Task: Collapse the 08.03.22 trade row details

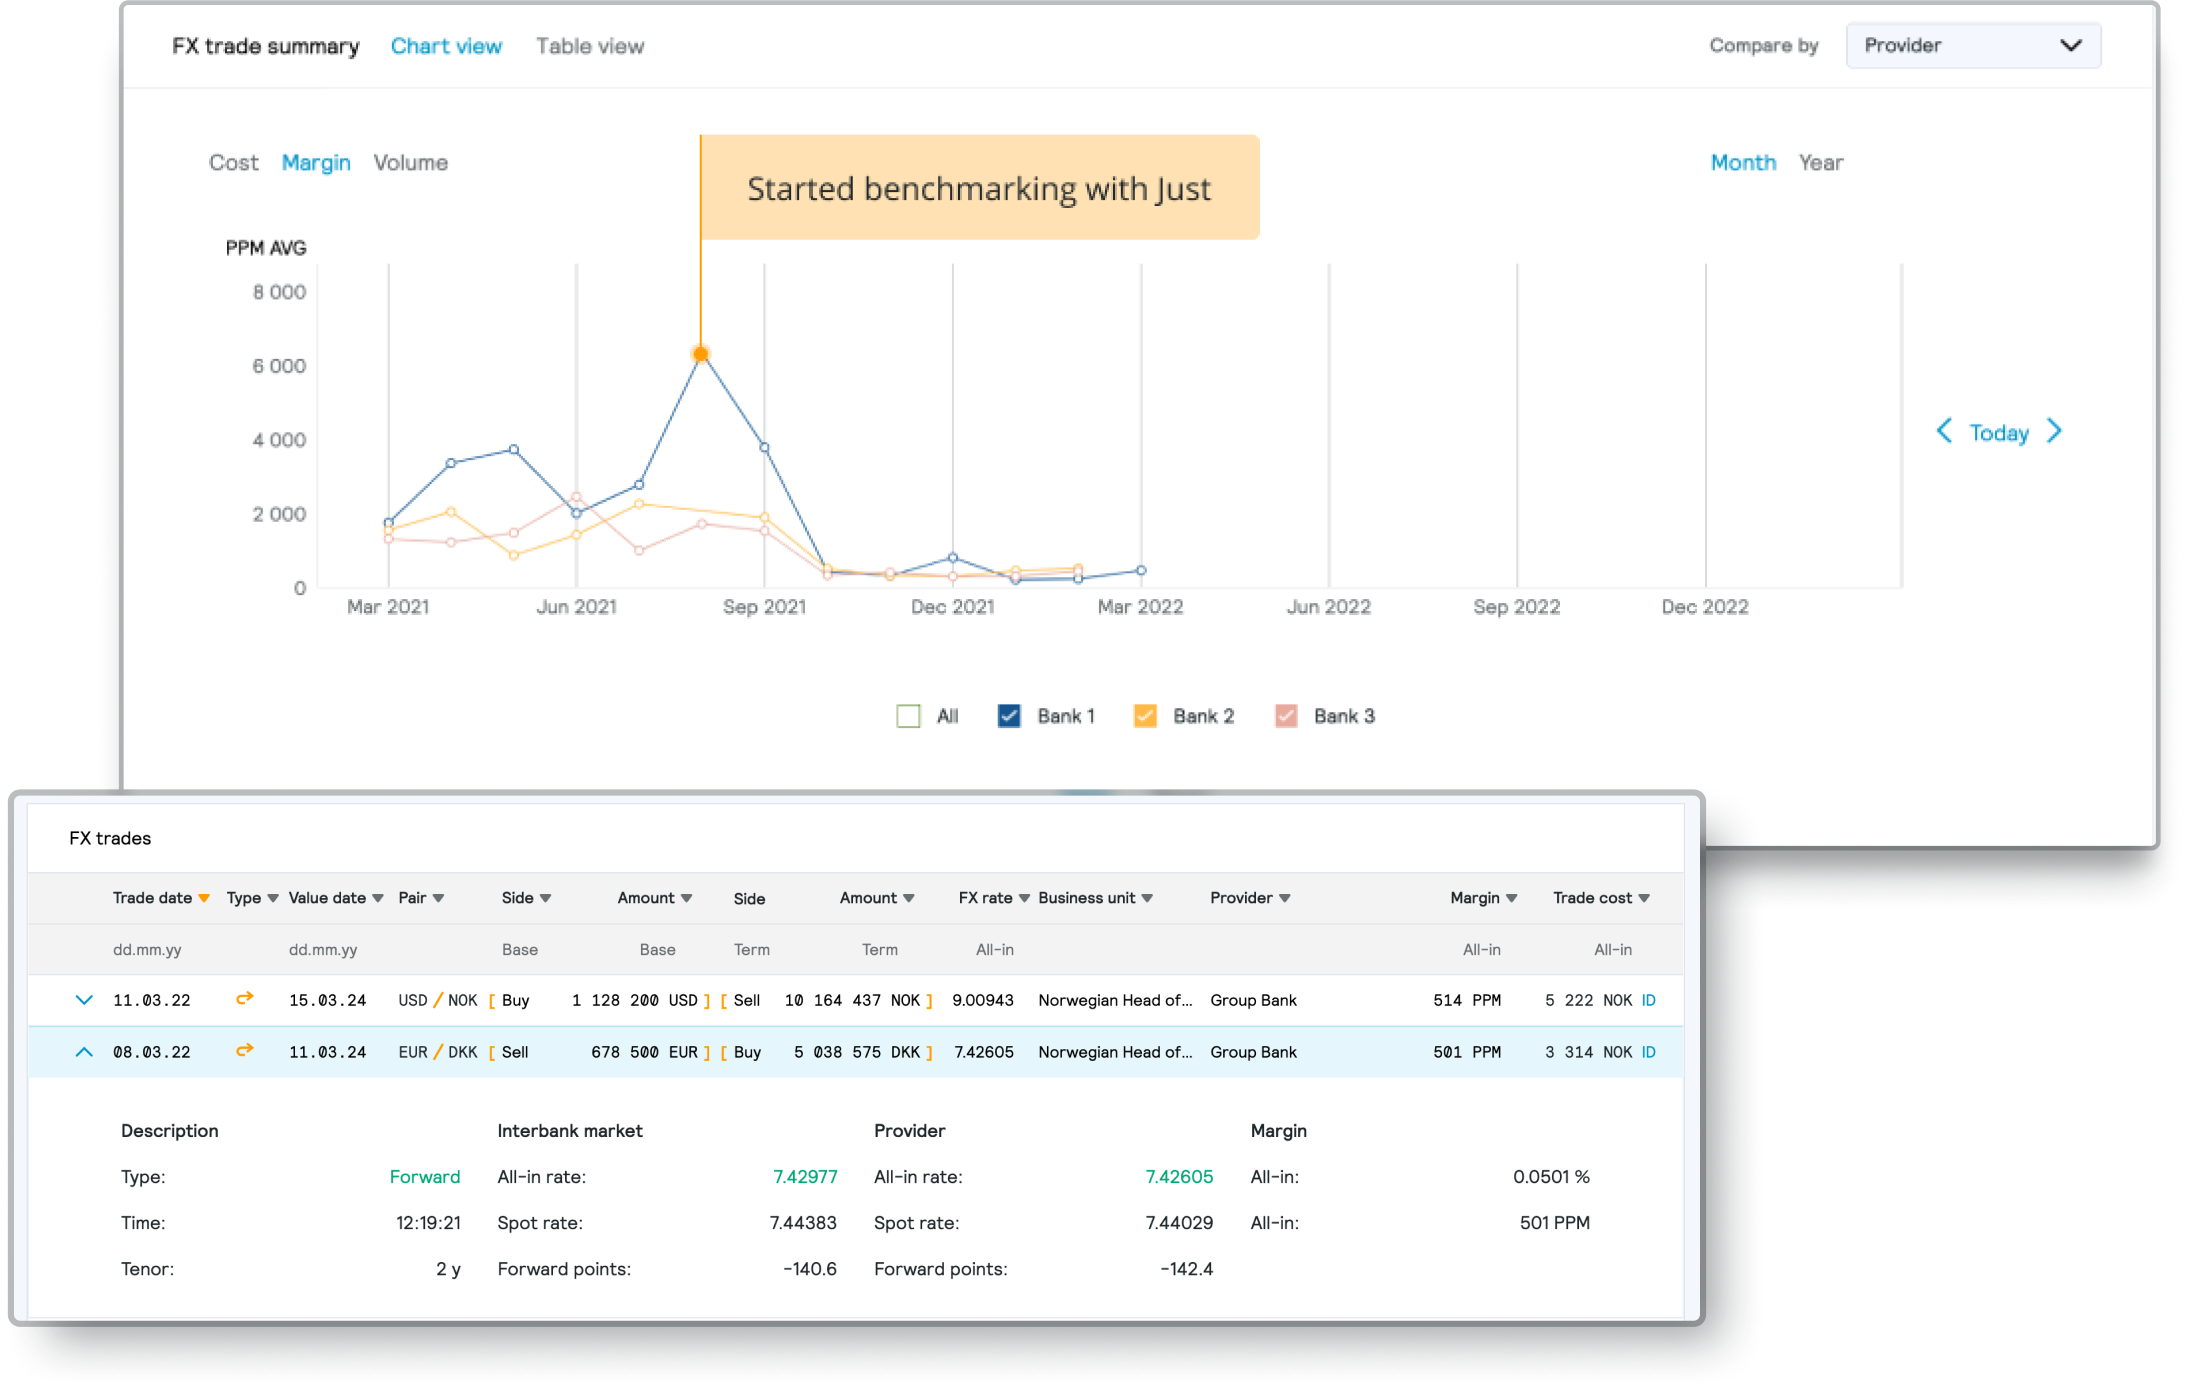Action: coord(84,1051)
